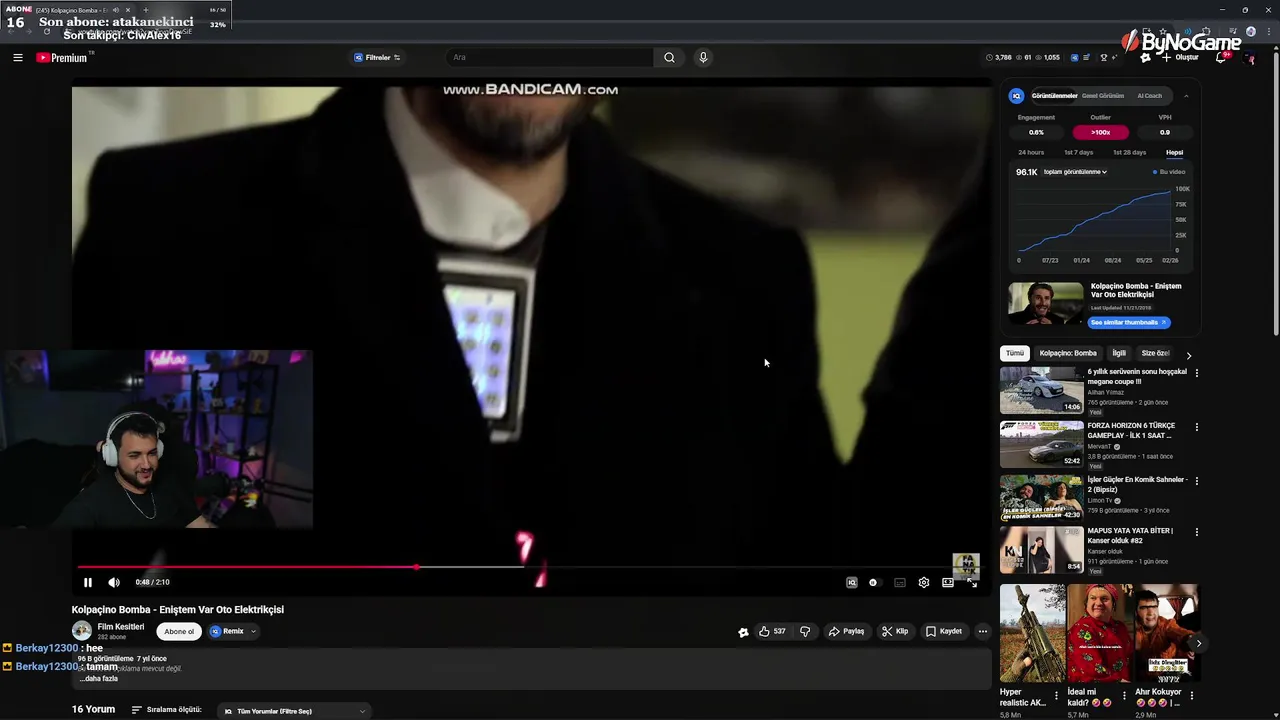The height and width of the screenshot is (720, 1280).
Task: Open Forza Horizon 6 Türkçe Gameplay video title
Action: (x=1132, y=430)
